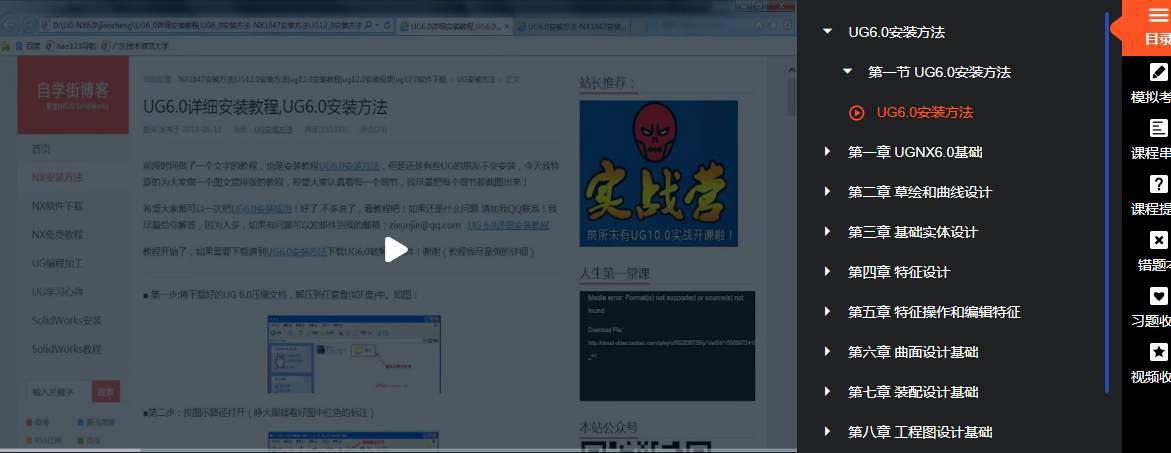The image size is (1171, 453).
Task: Open the 目录 catalog hamburger icon
Action: (x=1158, y=15)
